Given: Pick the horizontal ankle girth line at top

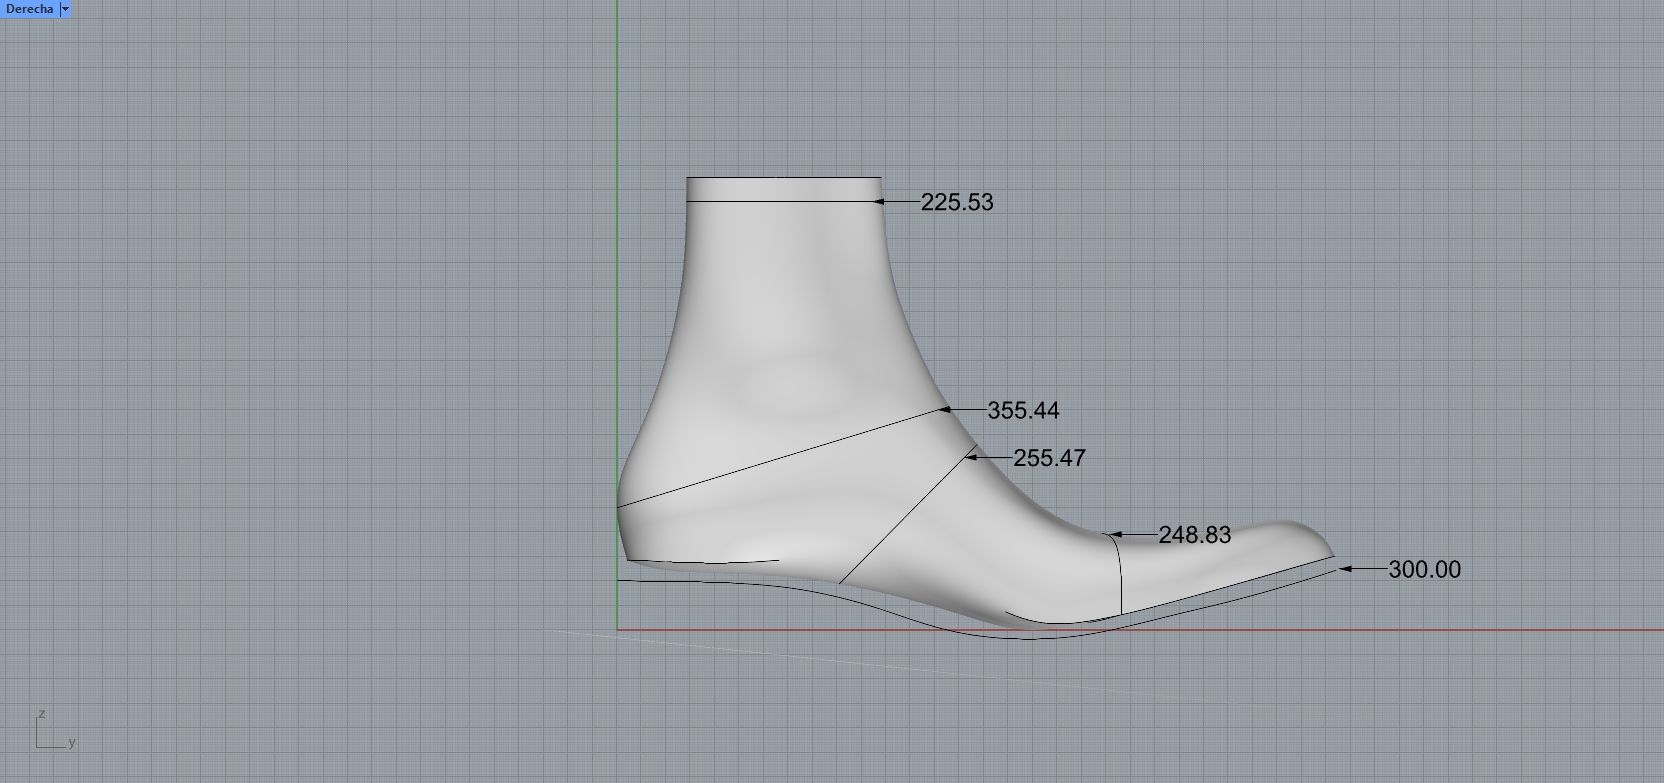Looking at the screenshot, I should (780, 202).
